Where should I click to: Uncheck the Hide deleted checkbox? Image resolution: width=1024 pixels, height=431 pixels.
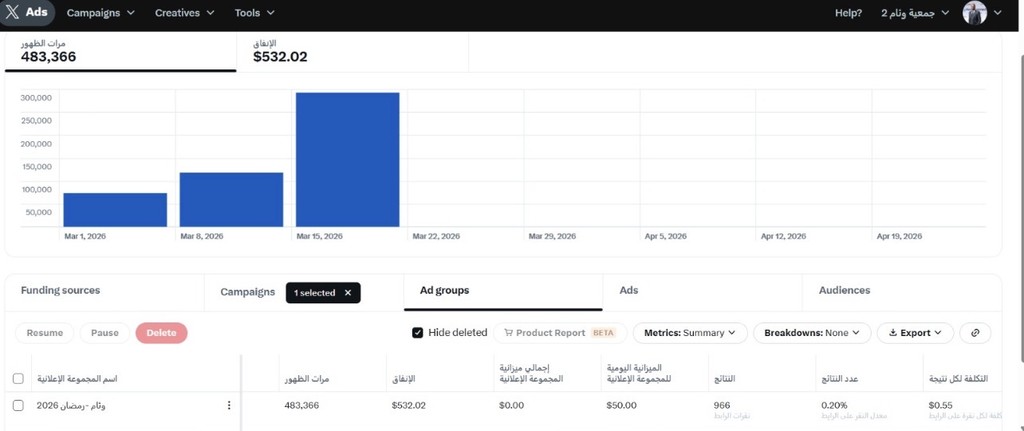tap(418, 333)
